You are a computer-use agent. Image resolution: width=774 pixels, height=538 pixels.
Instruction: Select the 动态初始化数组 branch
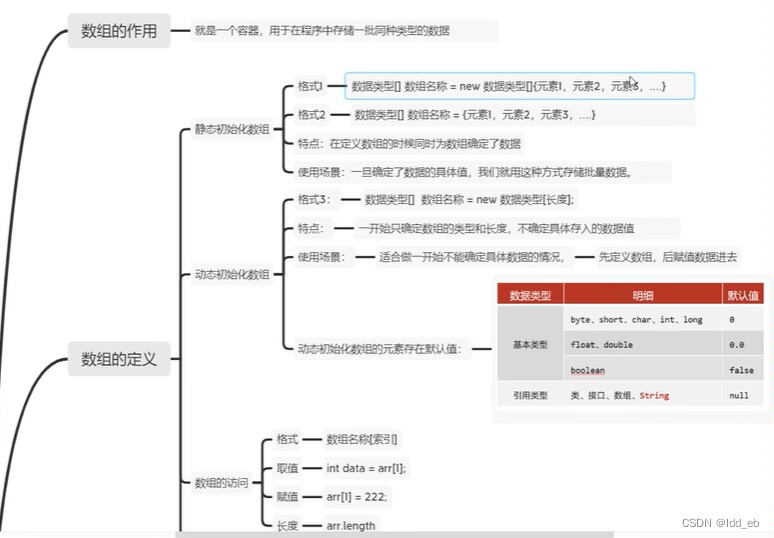(x=232, y=274)
